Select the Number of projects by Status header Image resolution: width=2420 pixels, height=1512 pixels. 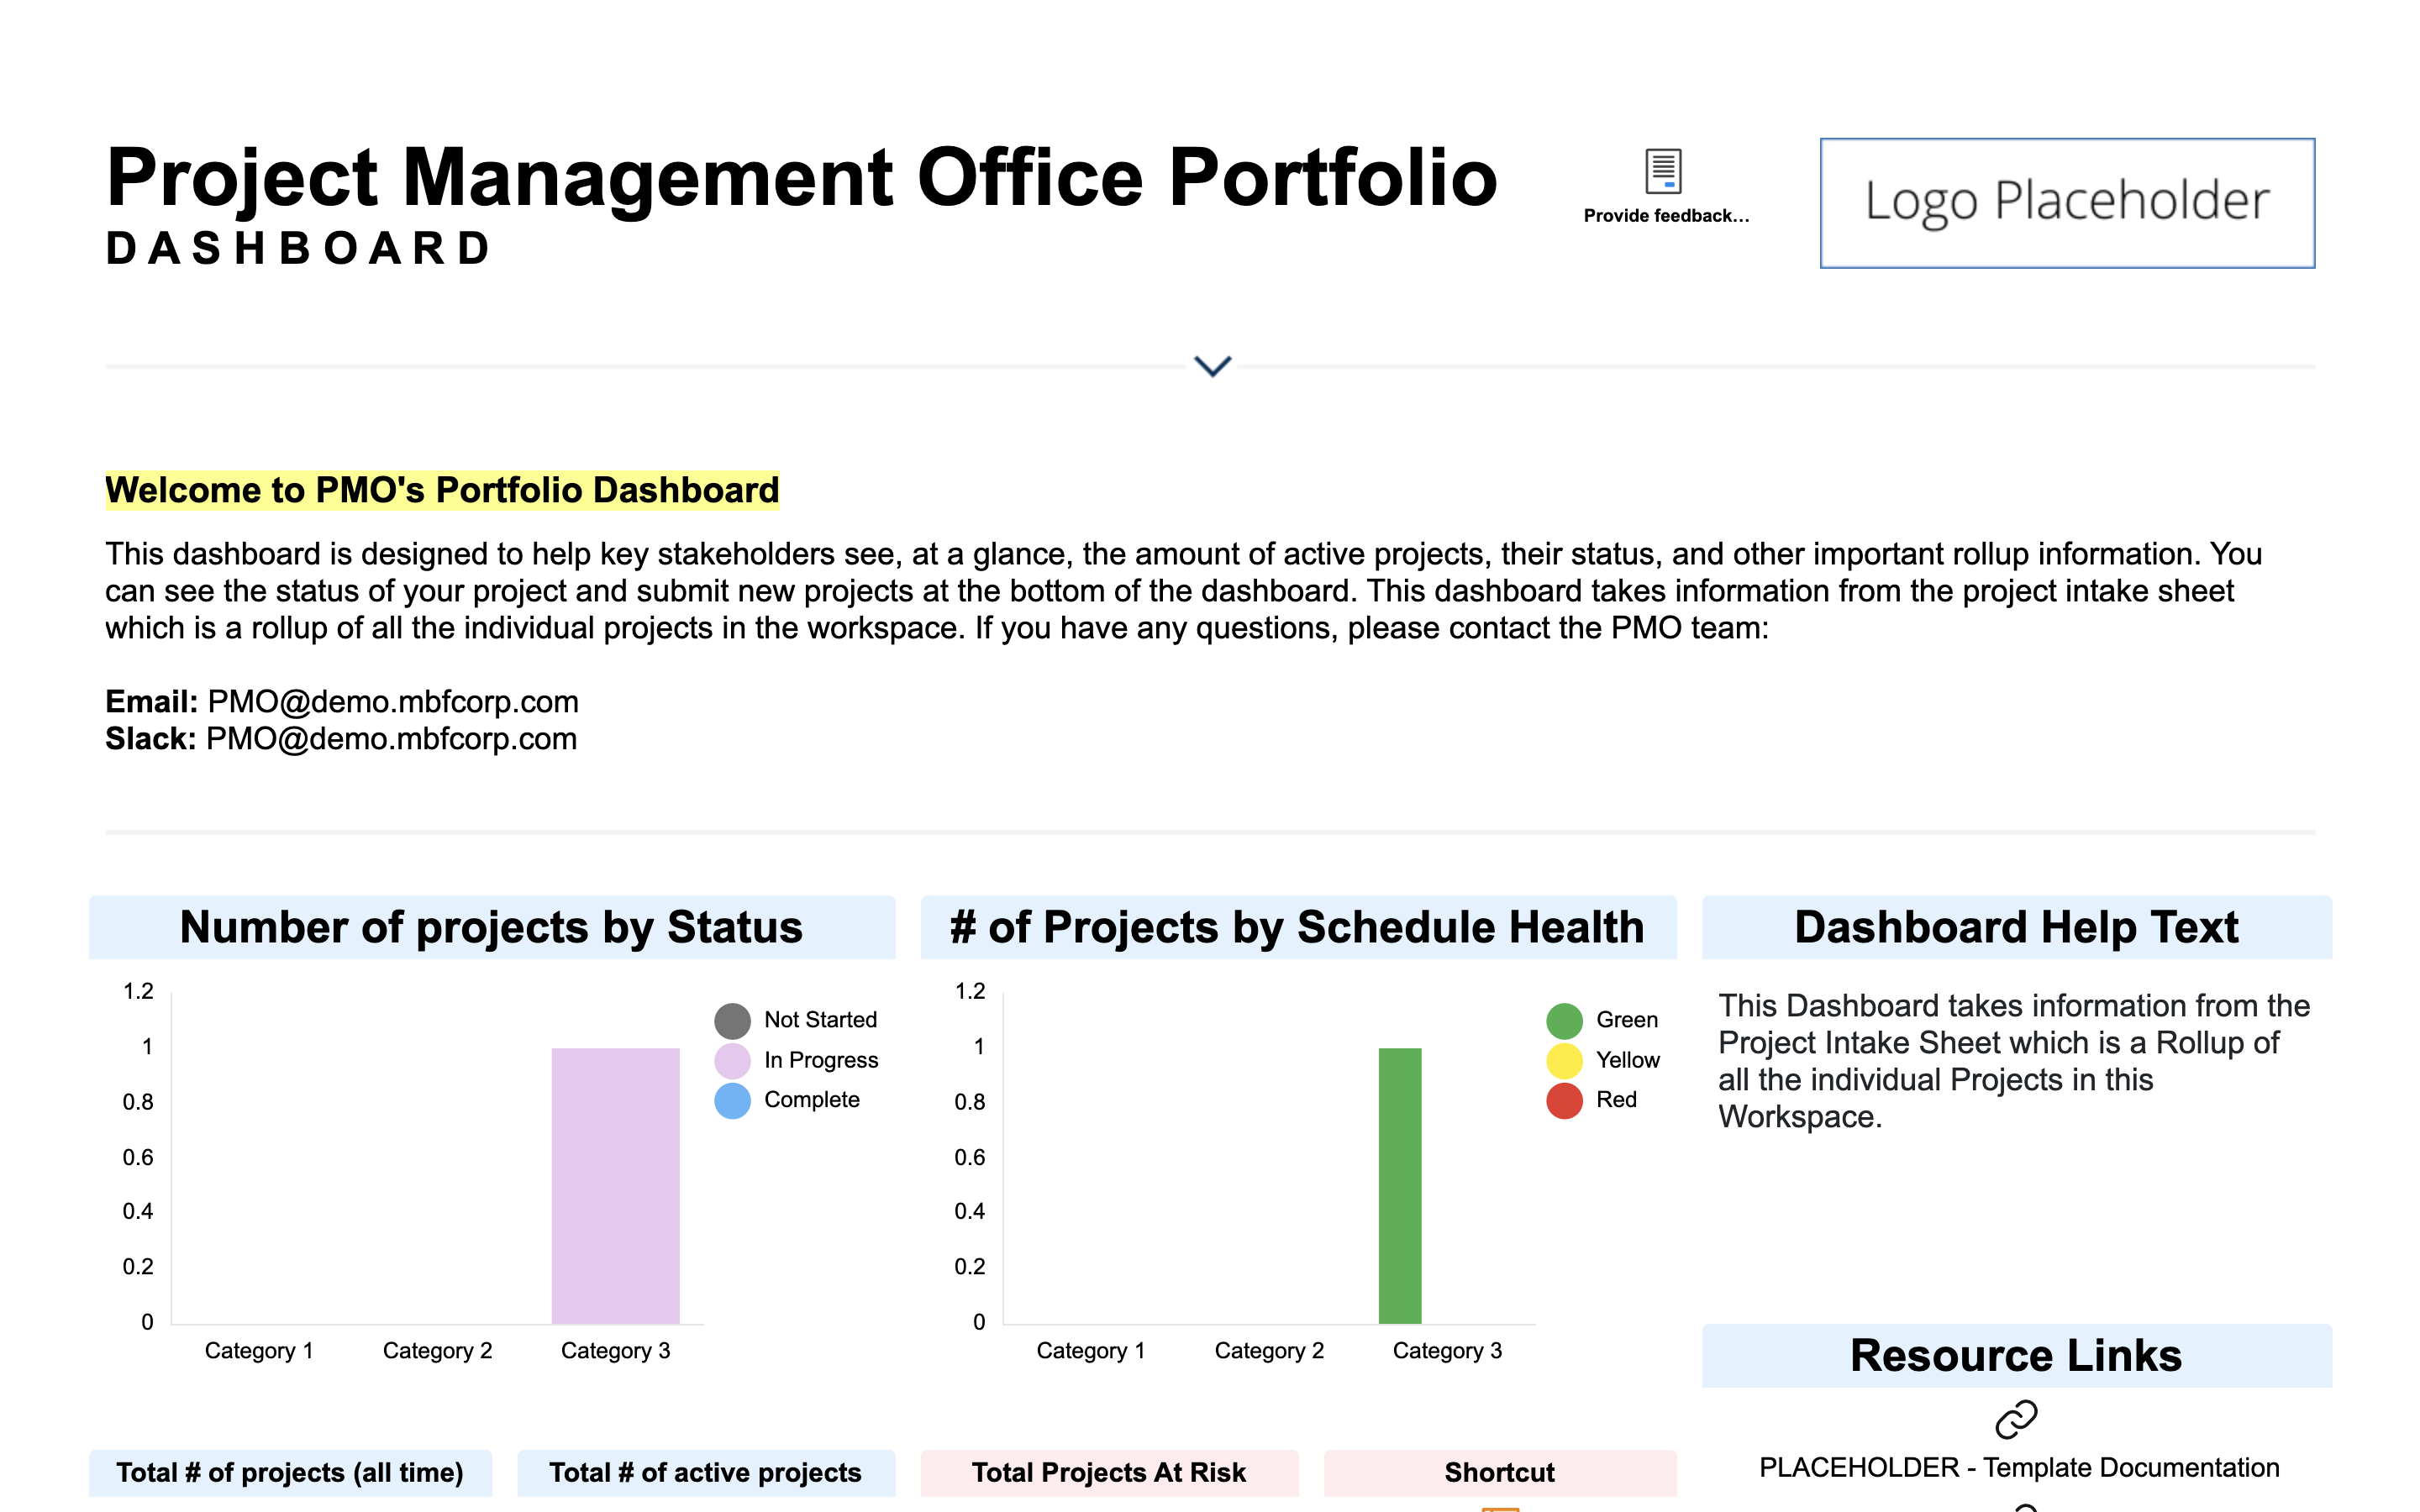(491, 927)
